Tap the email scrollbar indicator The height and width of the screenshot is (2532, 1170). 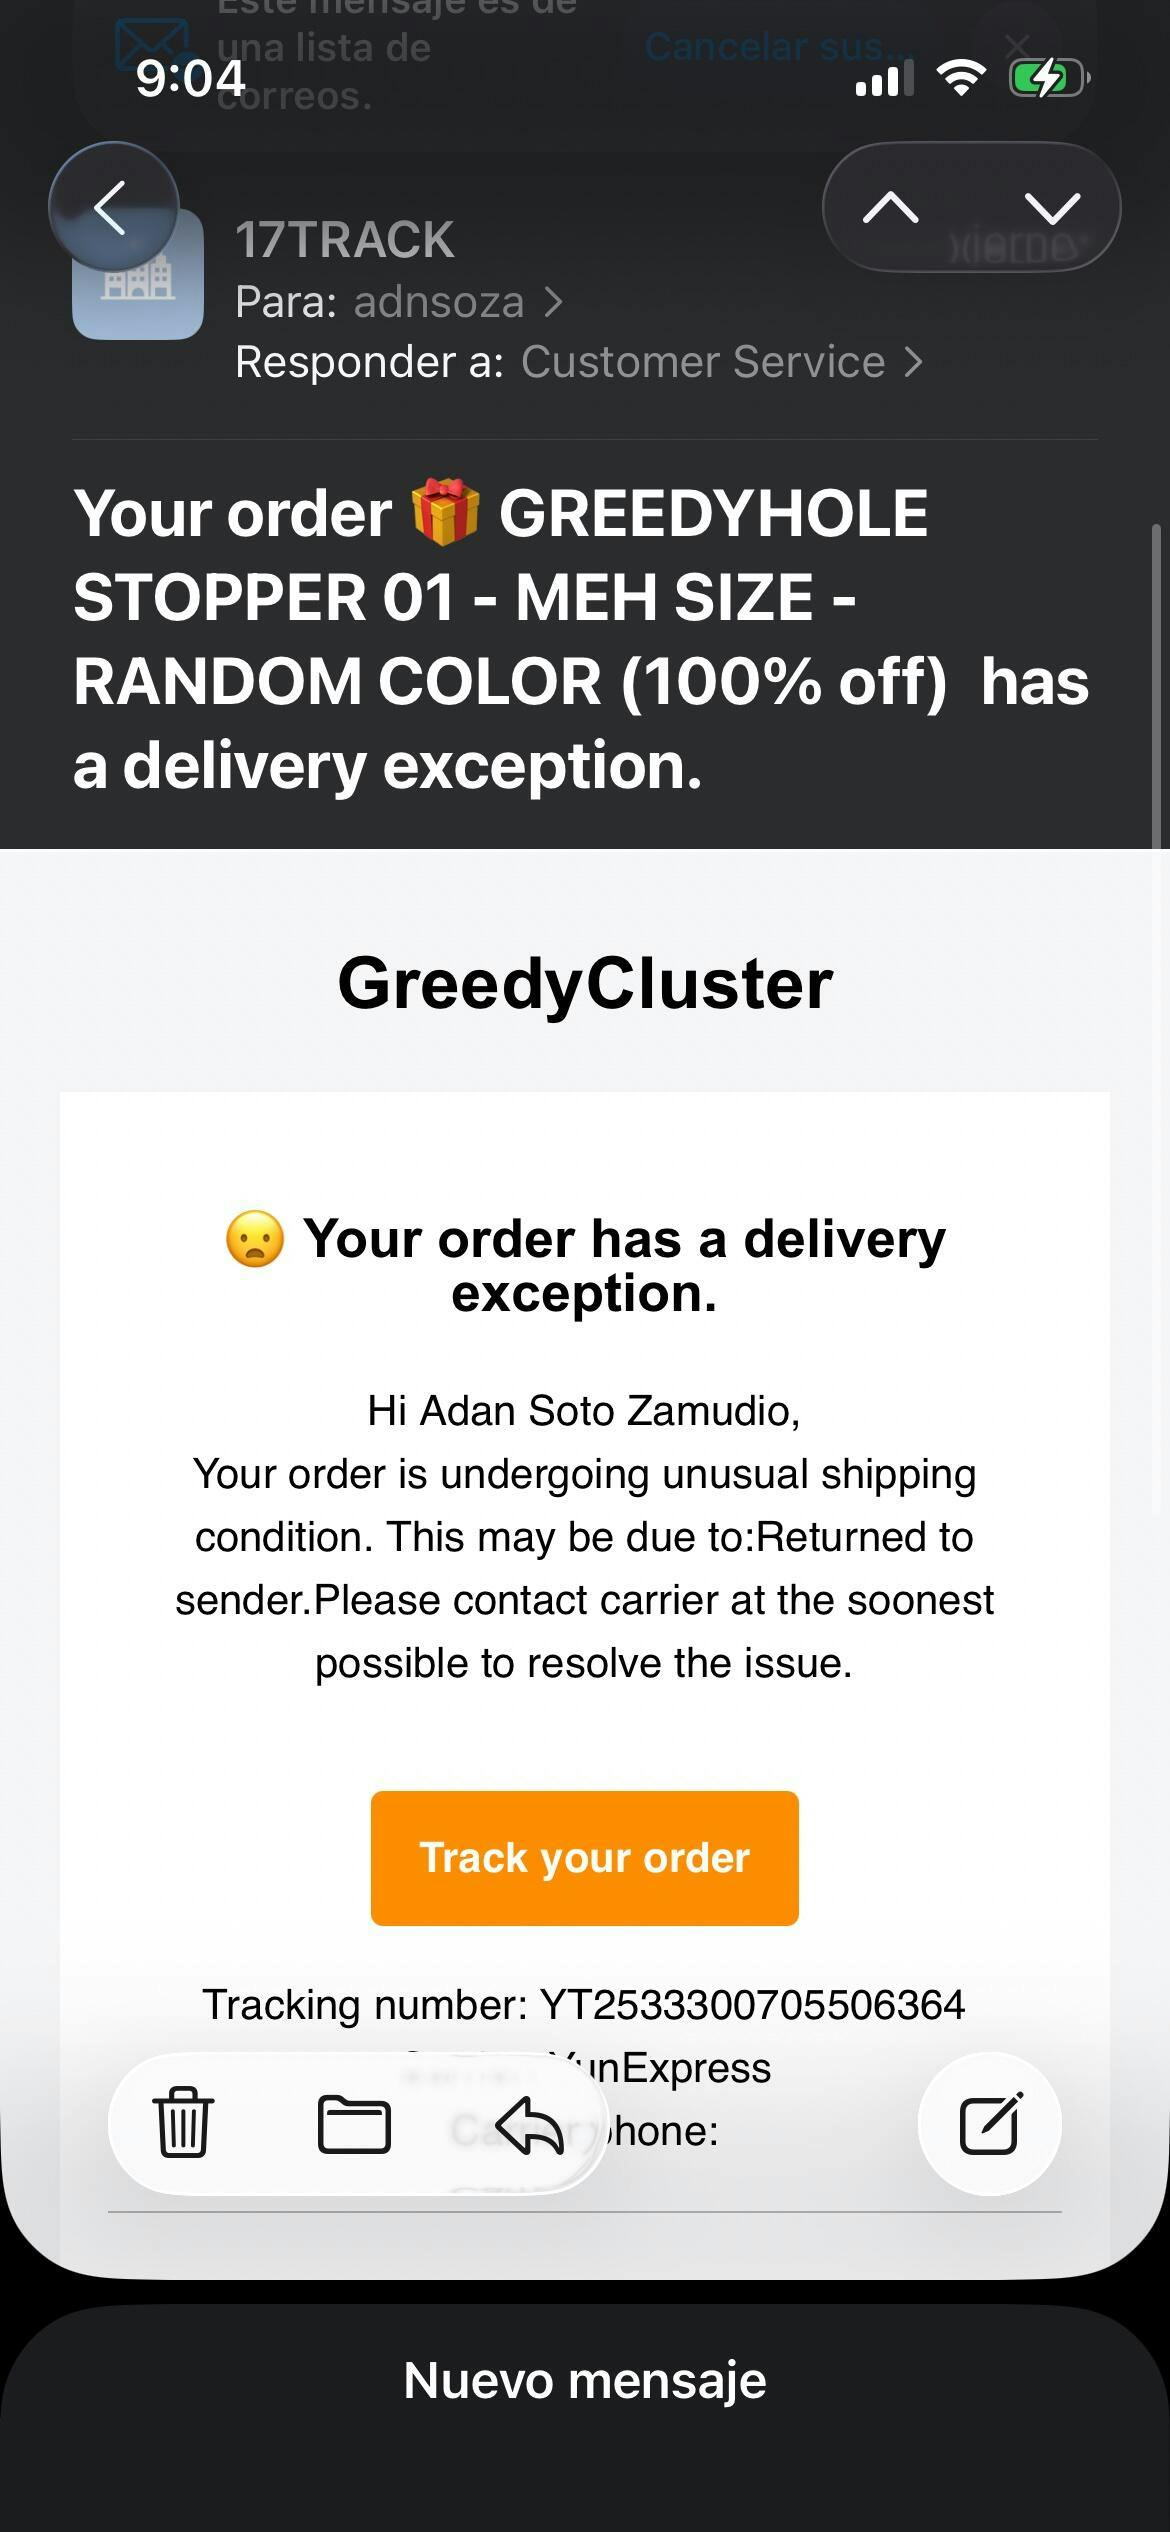1157,680
